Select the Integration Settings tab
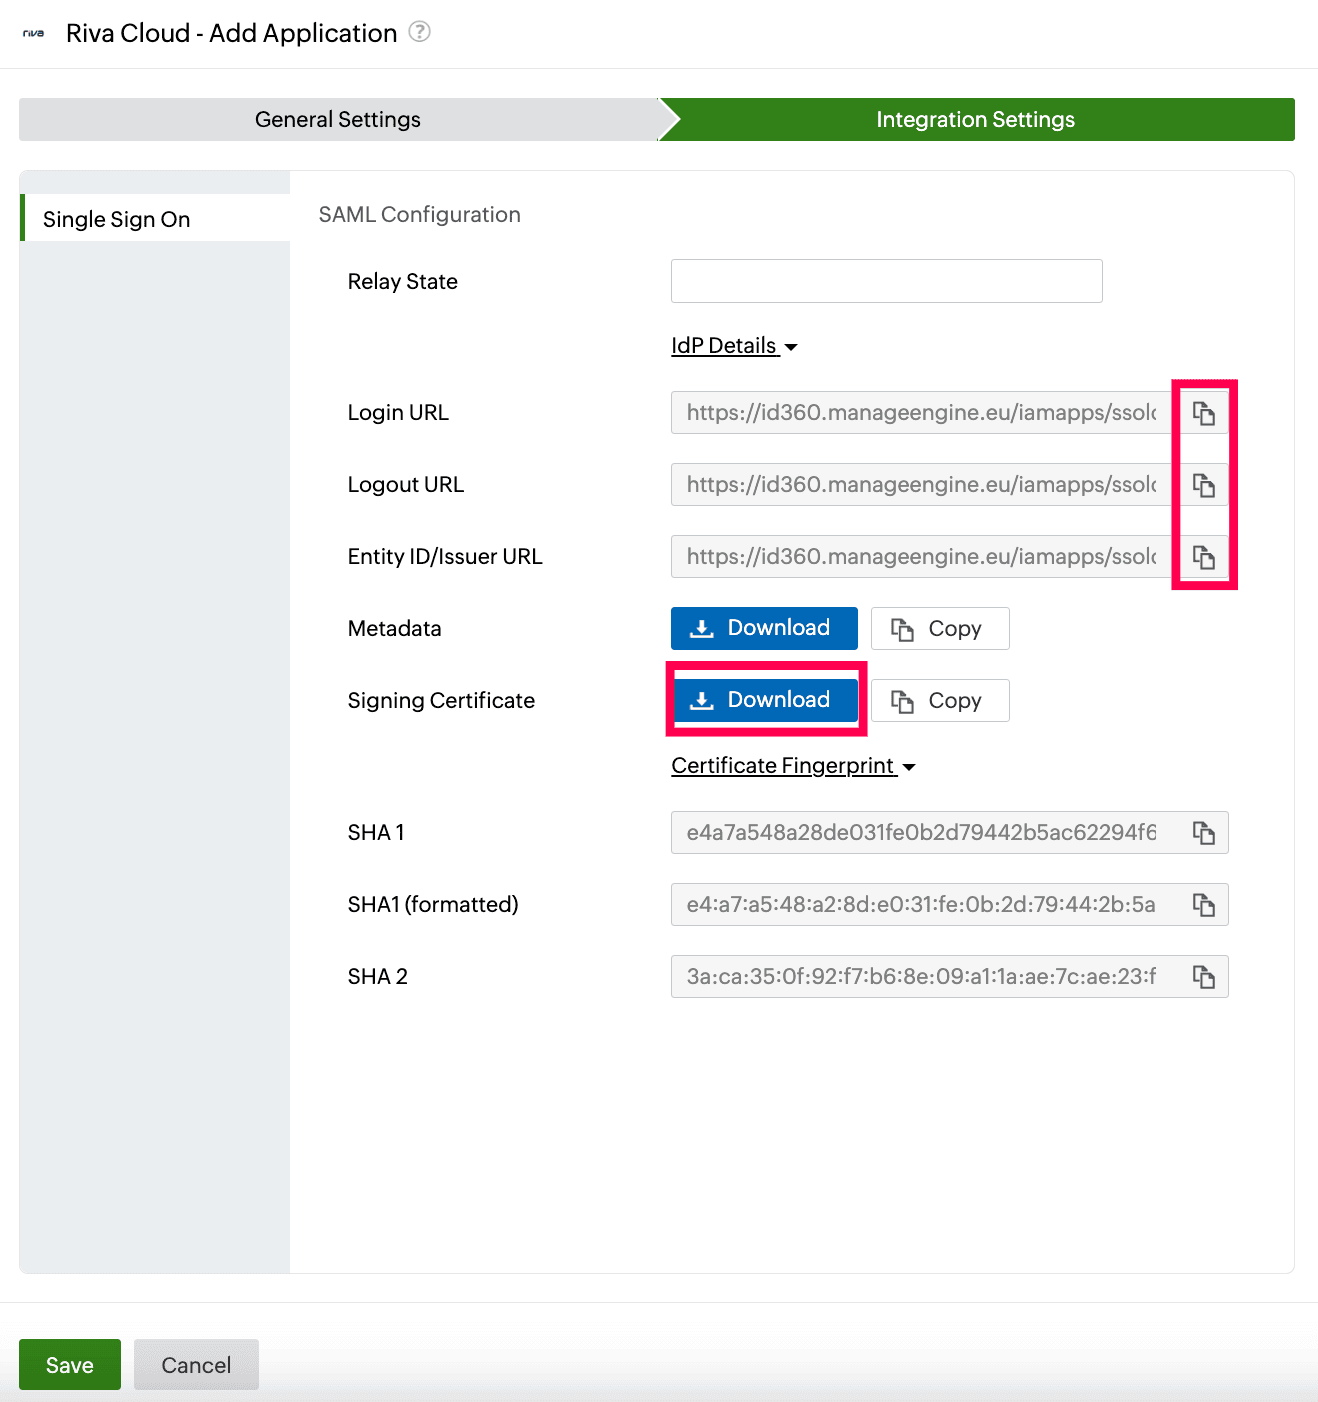Image resolution: width=1318 pixels, height=1402 pixels. (975, 119)
